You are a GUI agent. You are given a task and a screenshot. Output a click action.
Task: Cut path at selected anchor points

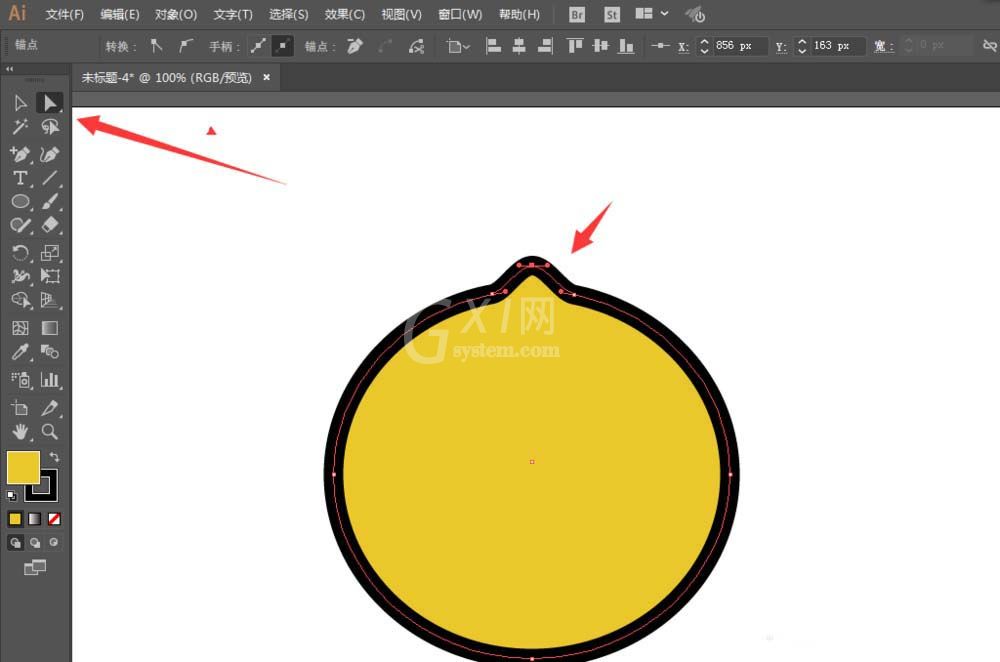(x=416, y=45)
